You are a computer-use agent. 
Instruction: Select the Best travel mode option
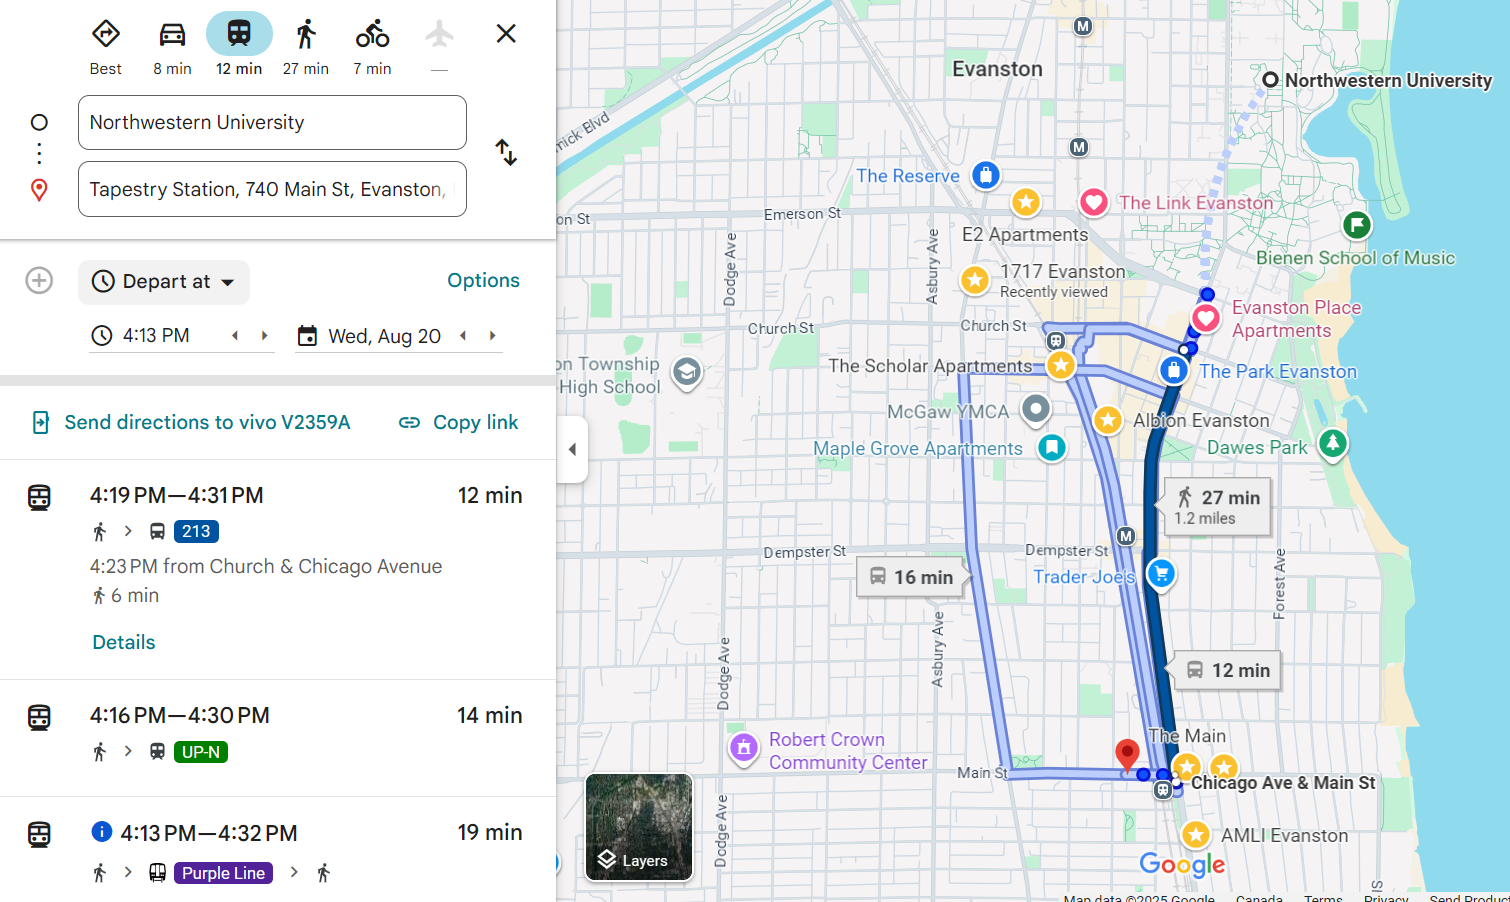[x=105, y=35]
